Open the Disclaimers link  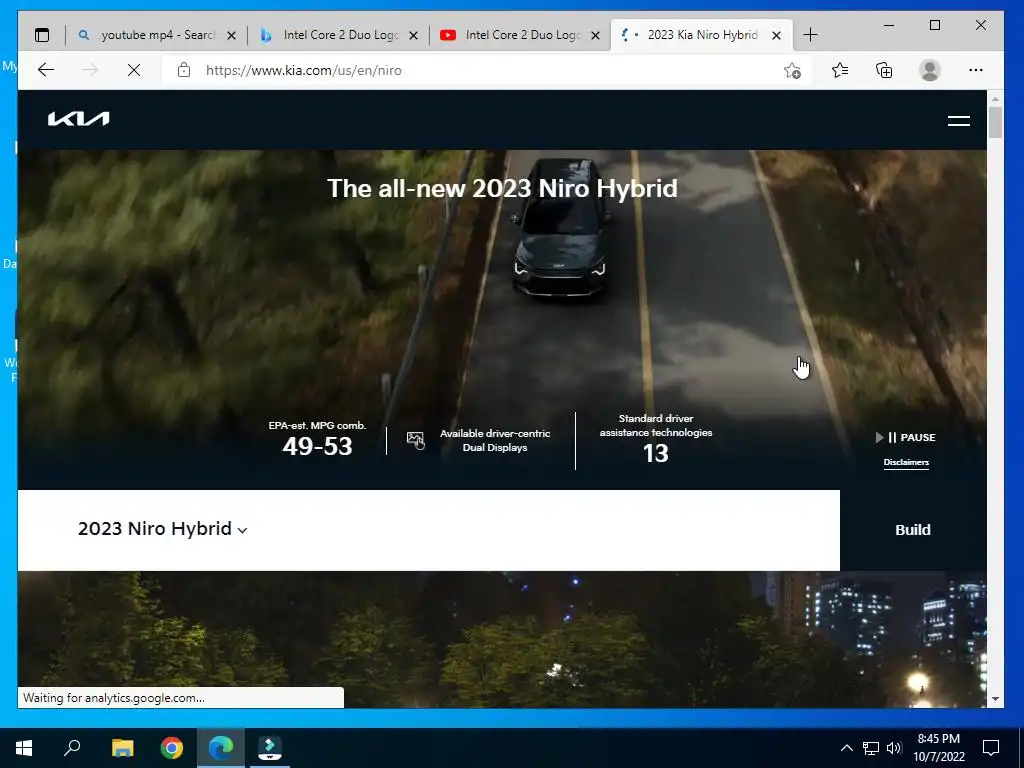pyautogui.click(x=906, y=462)
